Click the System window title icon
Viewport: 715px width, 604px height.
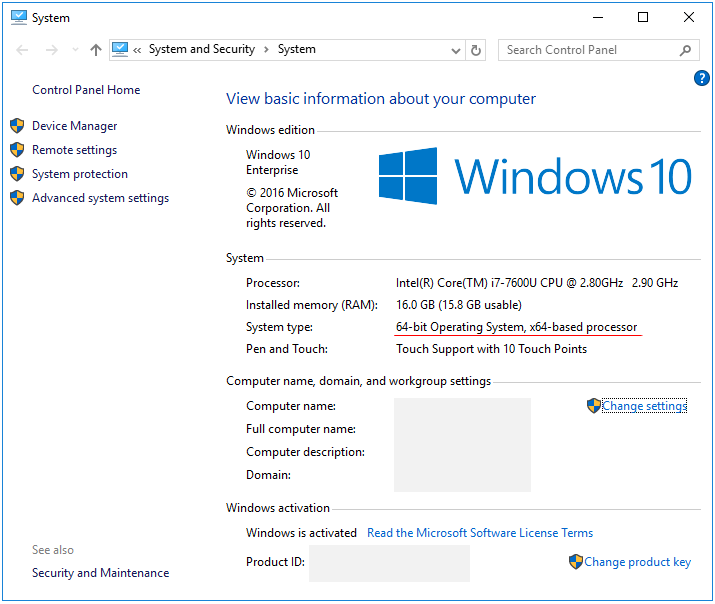point(19,18)
